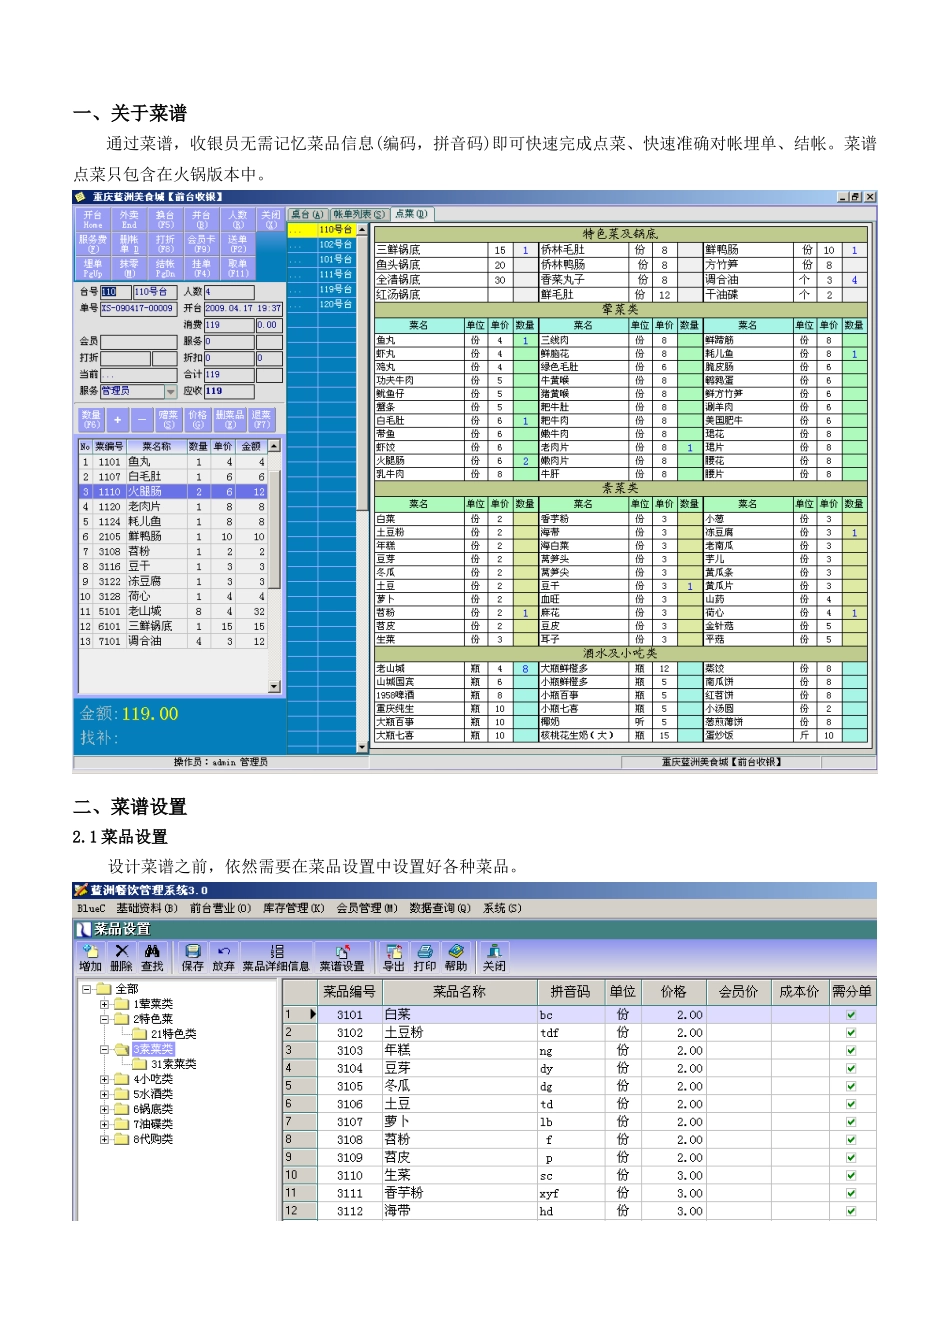
Task: Click the 开台 Home button
Action: pos(93,219)
